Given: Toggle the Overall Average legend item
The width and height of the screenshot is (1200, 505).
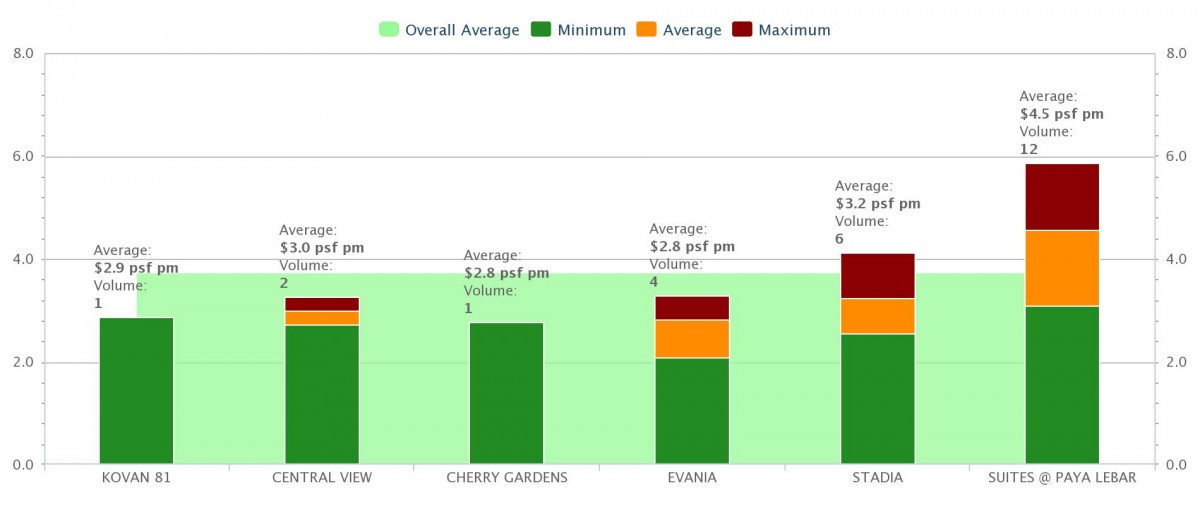Looking at the screenshot, I should [x=449, y=30].
